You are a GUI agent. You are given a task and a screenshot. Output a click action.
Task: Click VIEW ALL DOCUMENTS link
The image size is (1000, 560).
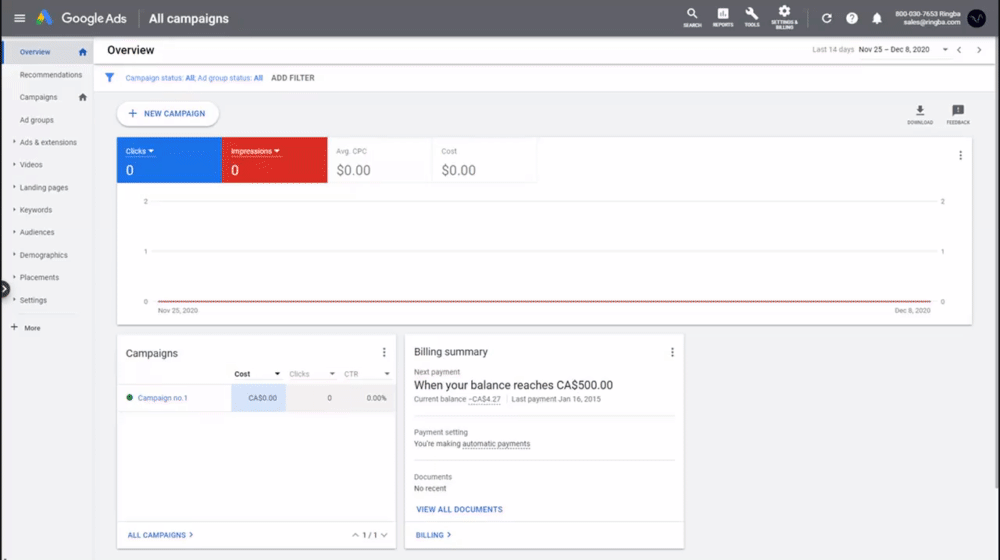click(x=459, y=510)
